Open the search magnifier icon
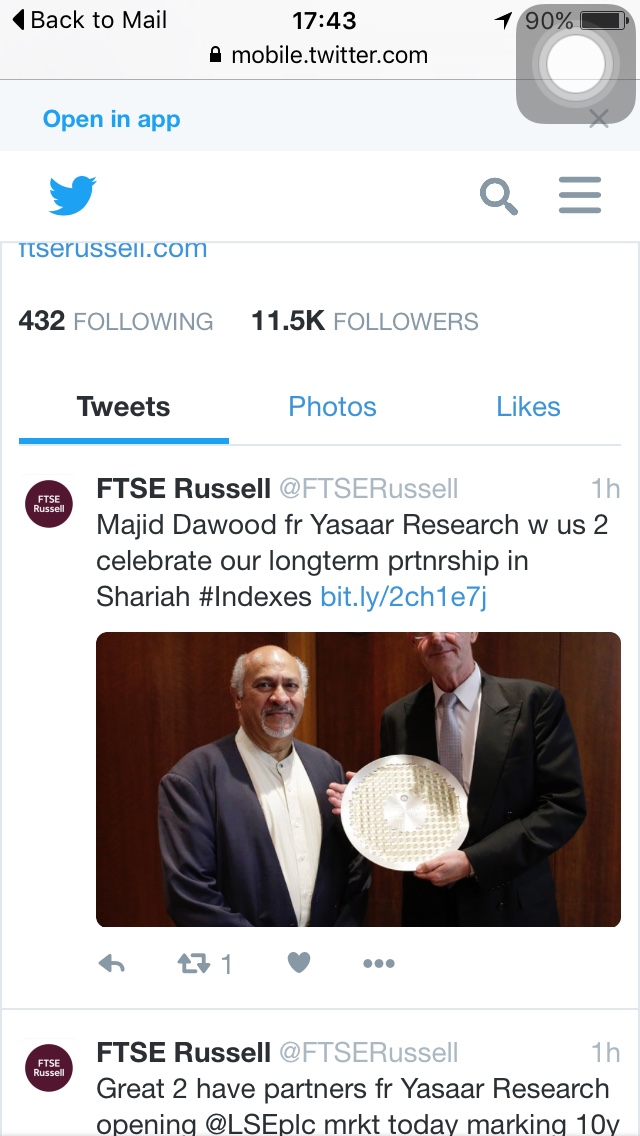 pyautogui.click(x=499, y=196)
